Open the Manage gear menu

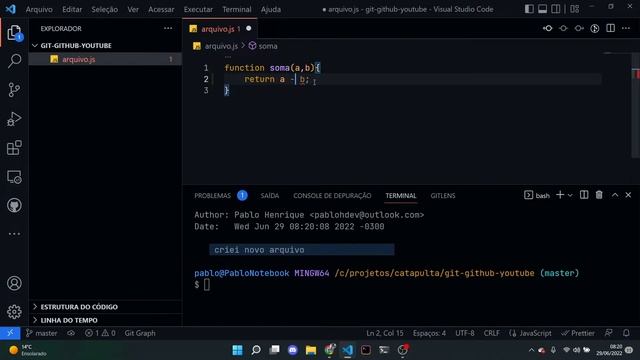point(14,312)
